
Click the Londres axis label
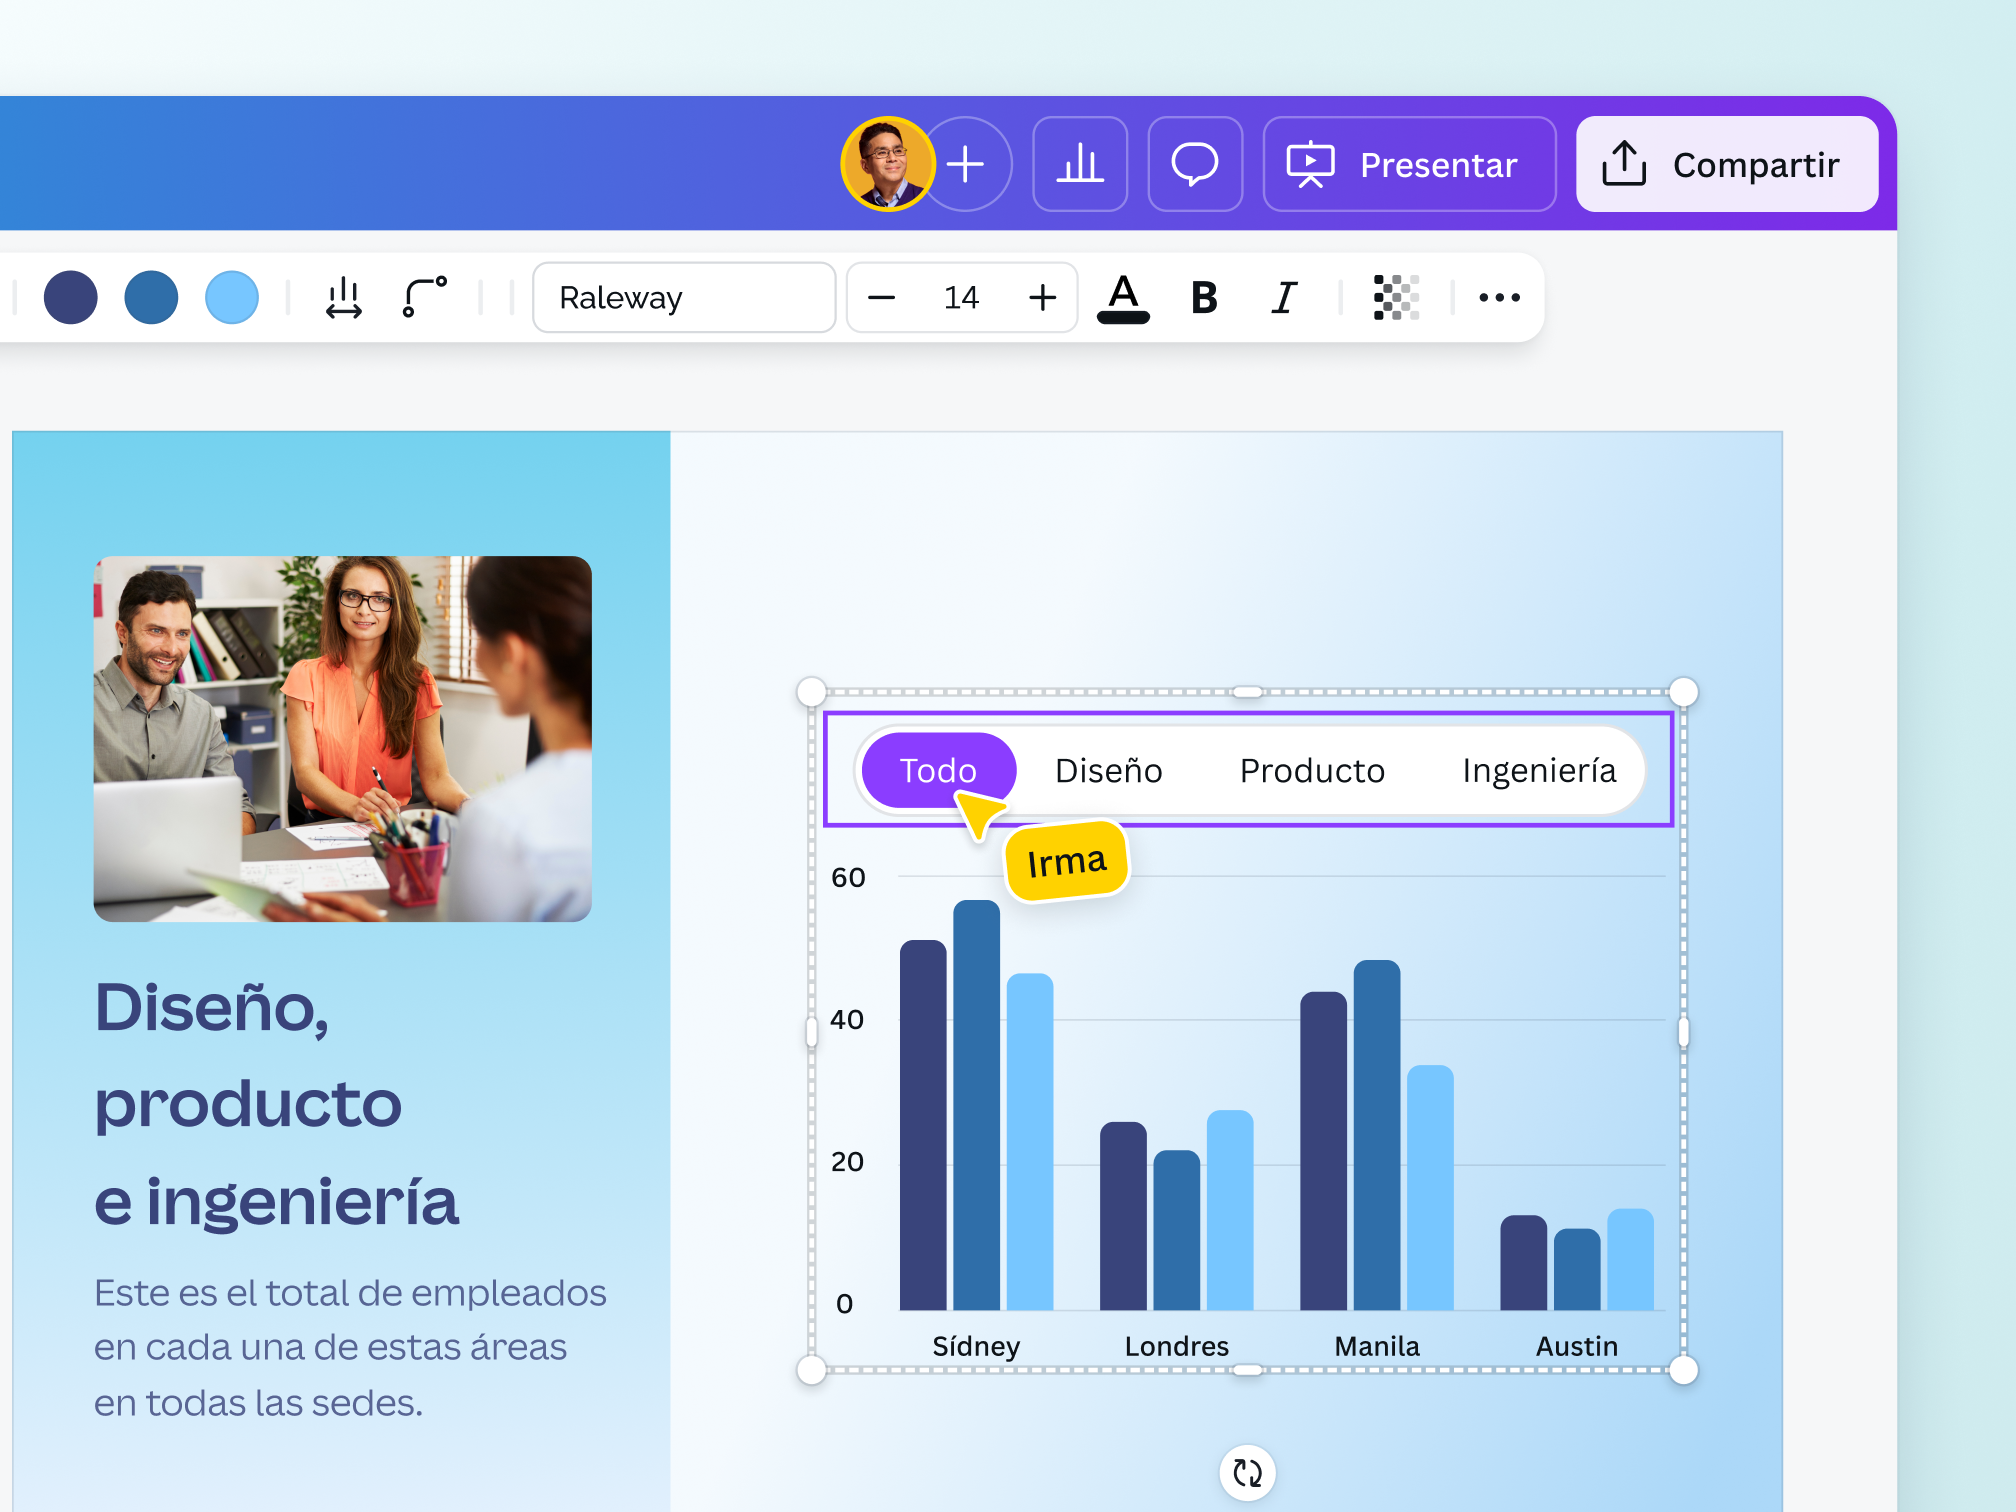coord(1176,1346)
